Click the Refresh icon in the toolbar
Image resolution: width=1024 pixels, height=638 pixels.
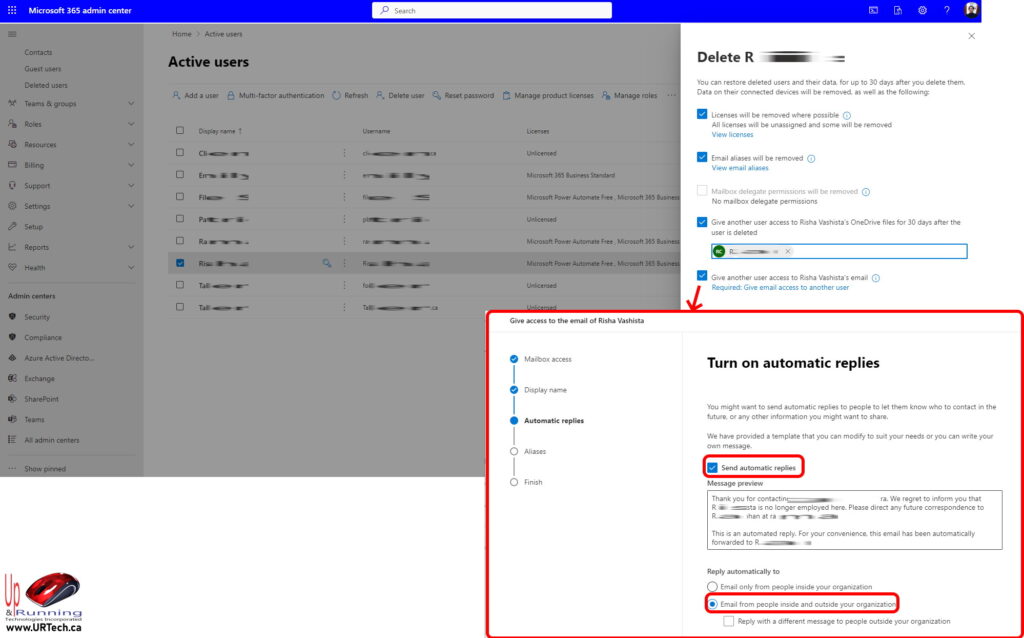point(336,96)
